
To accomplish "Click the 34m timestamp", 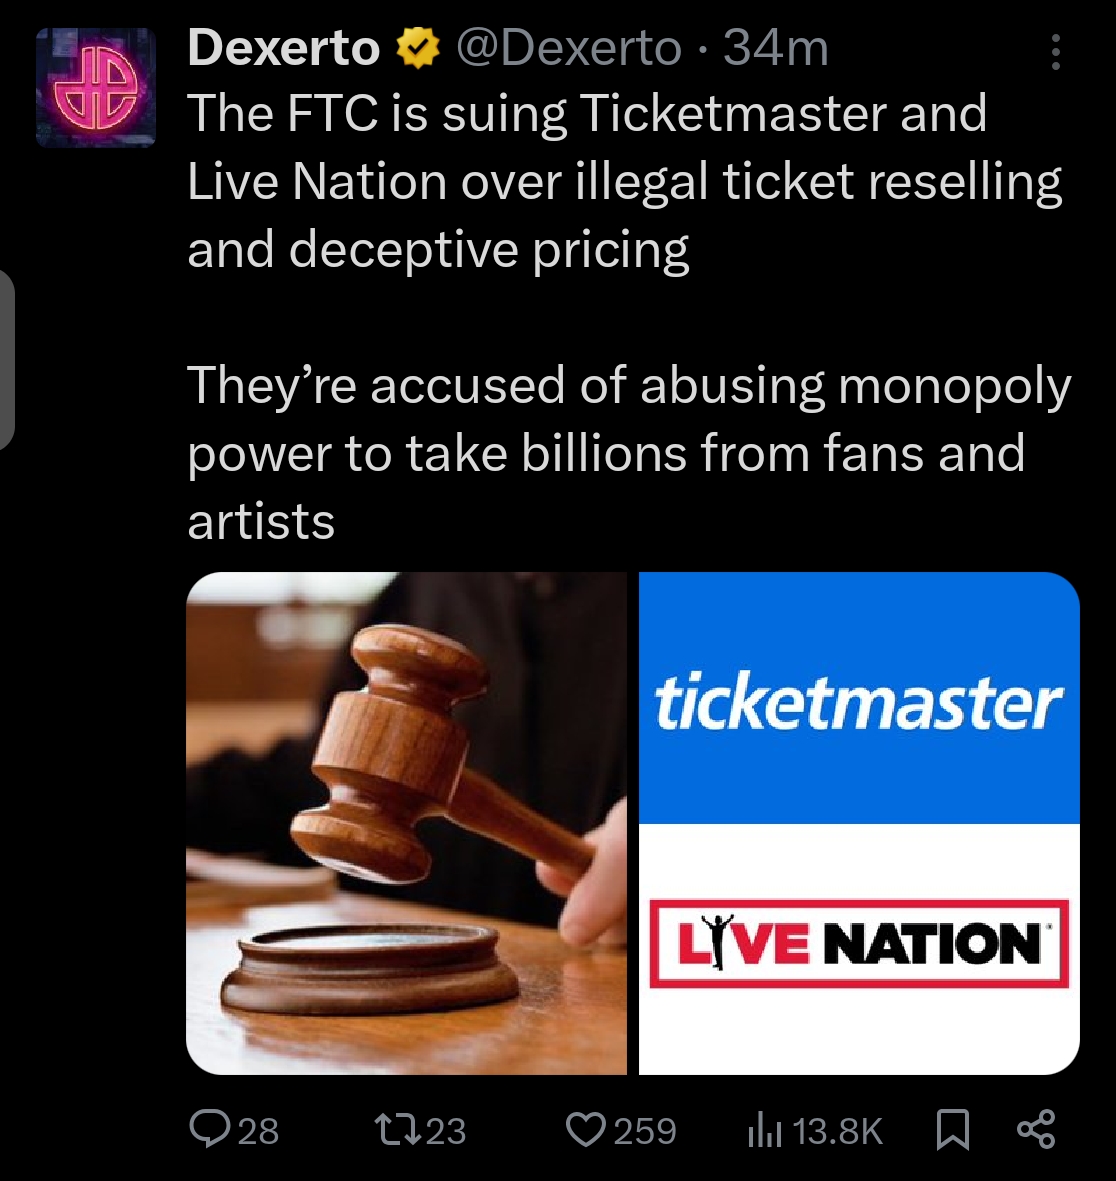I will pyautogui.click(x=776, y=48).
